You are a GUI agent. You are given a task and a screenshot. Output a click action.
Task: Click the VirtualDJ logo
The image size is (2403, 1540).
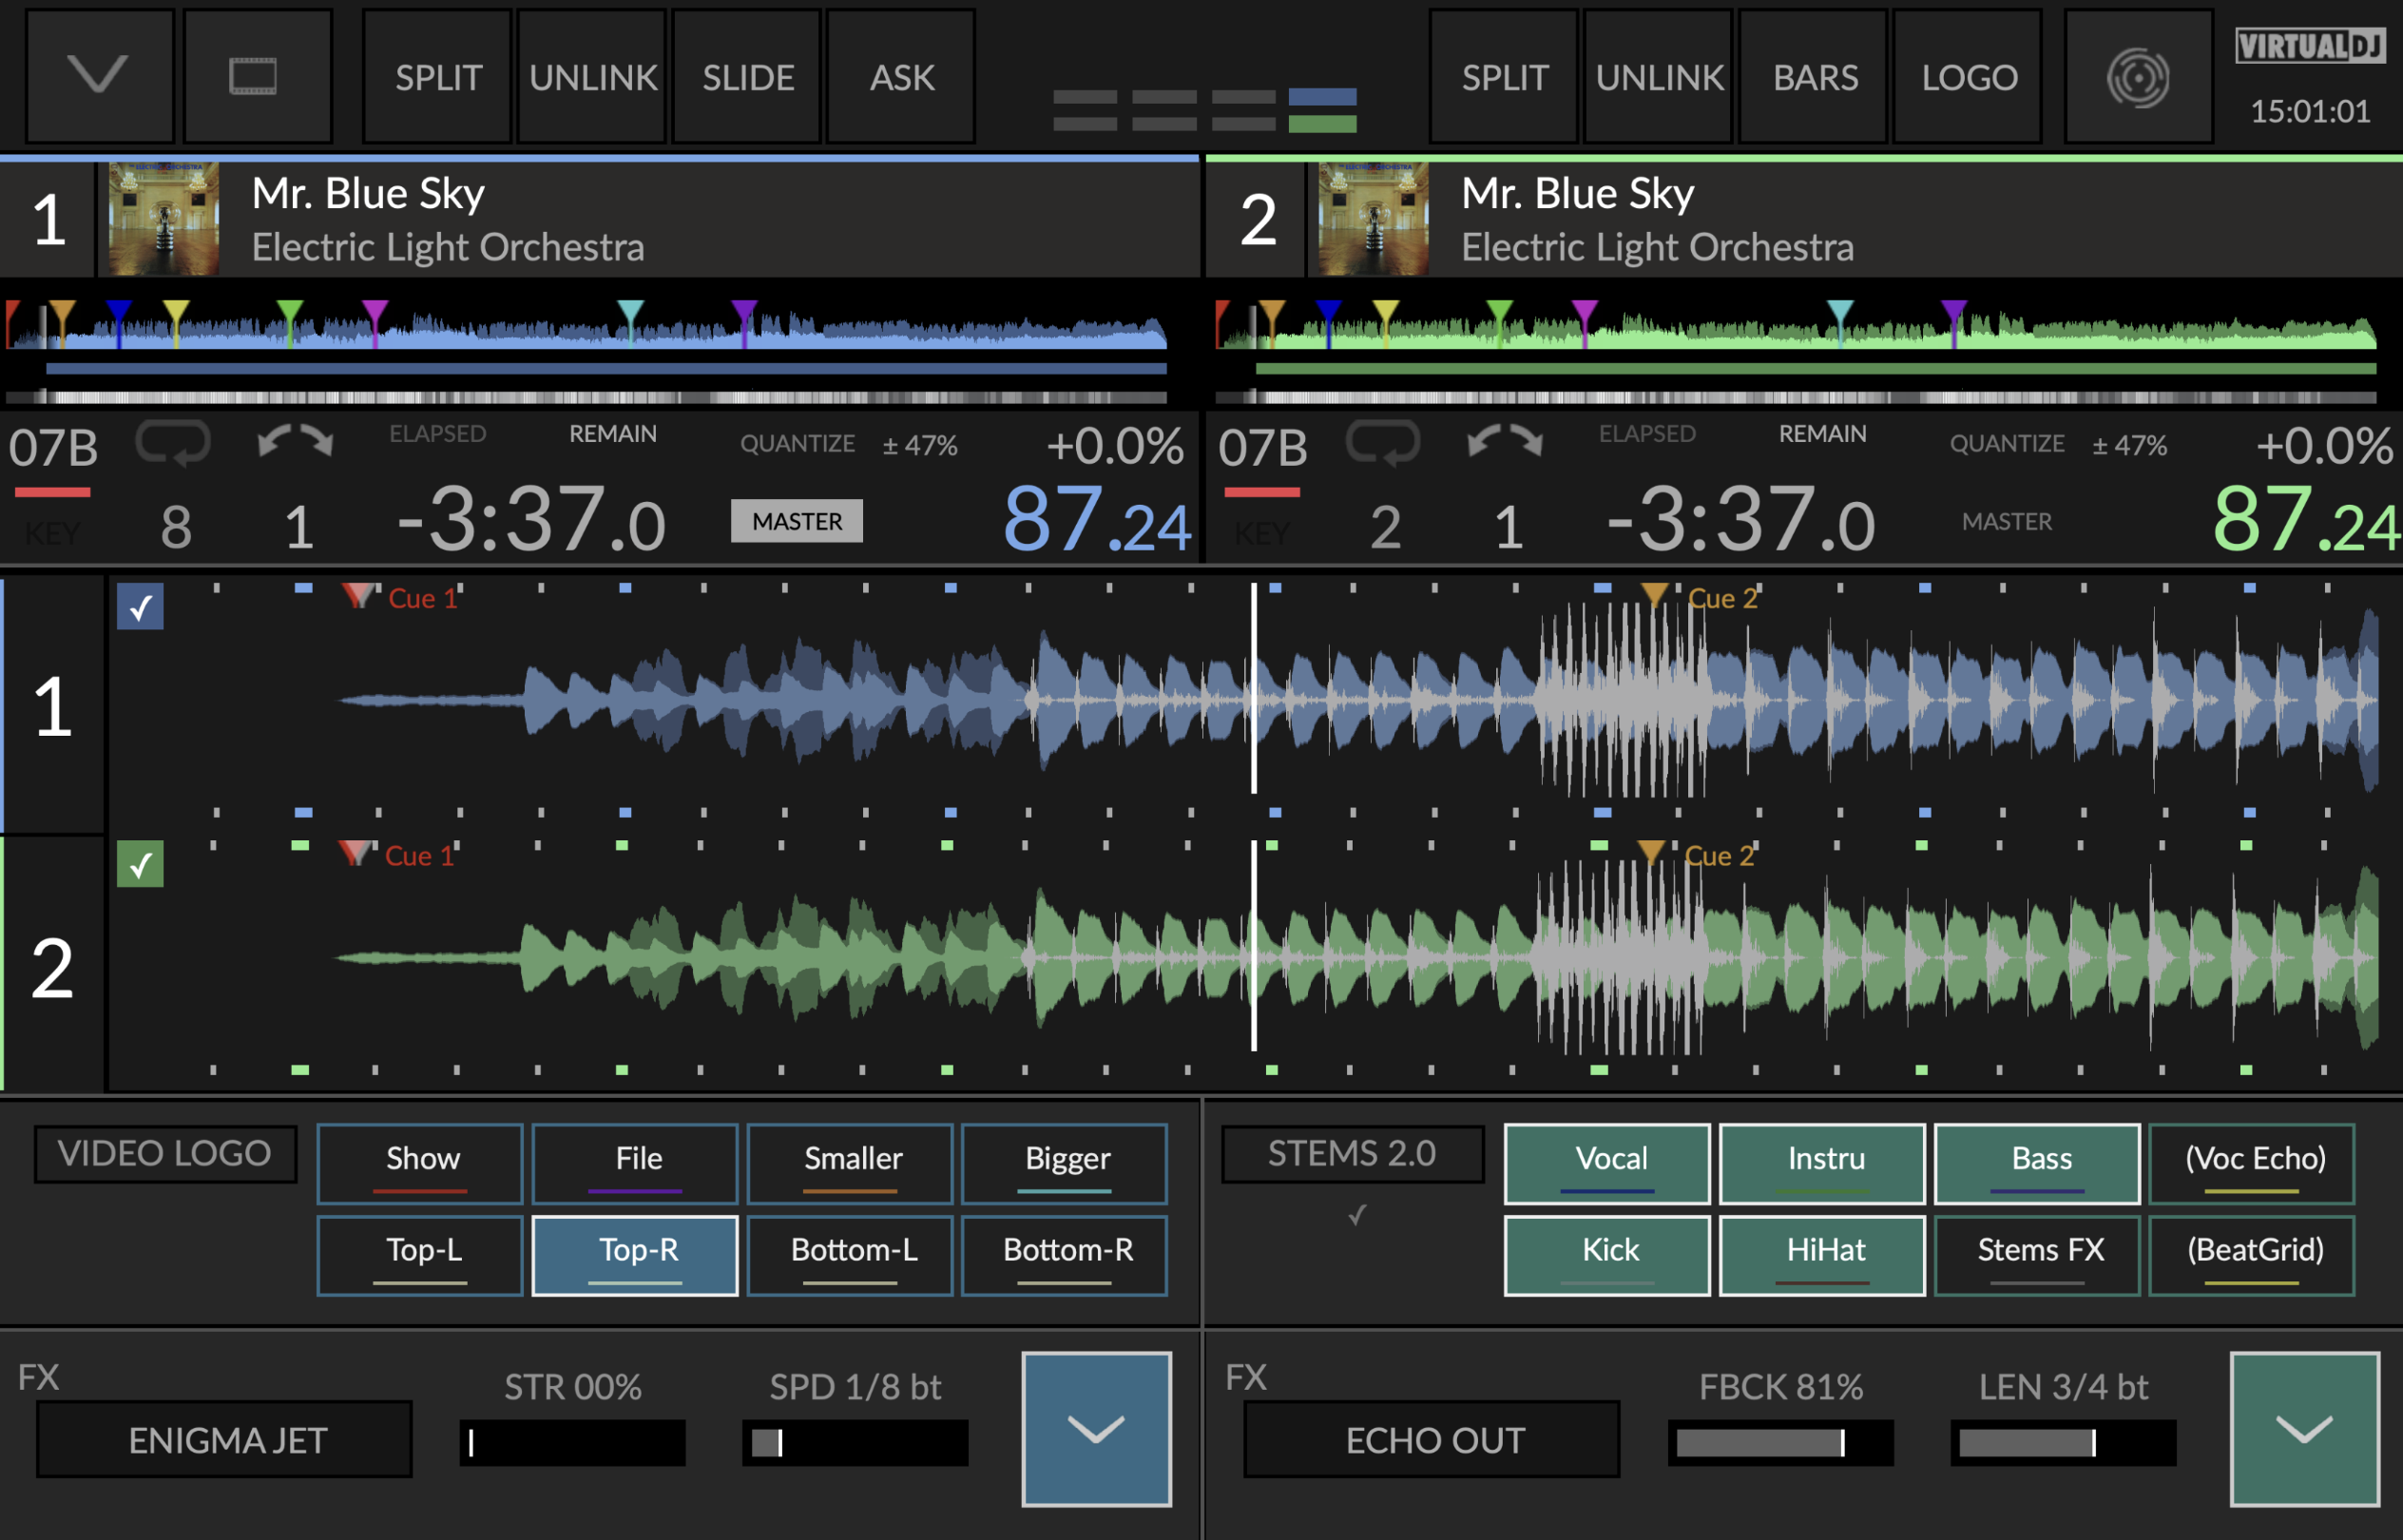(x=2310, y=46)
